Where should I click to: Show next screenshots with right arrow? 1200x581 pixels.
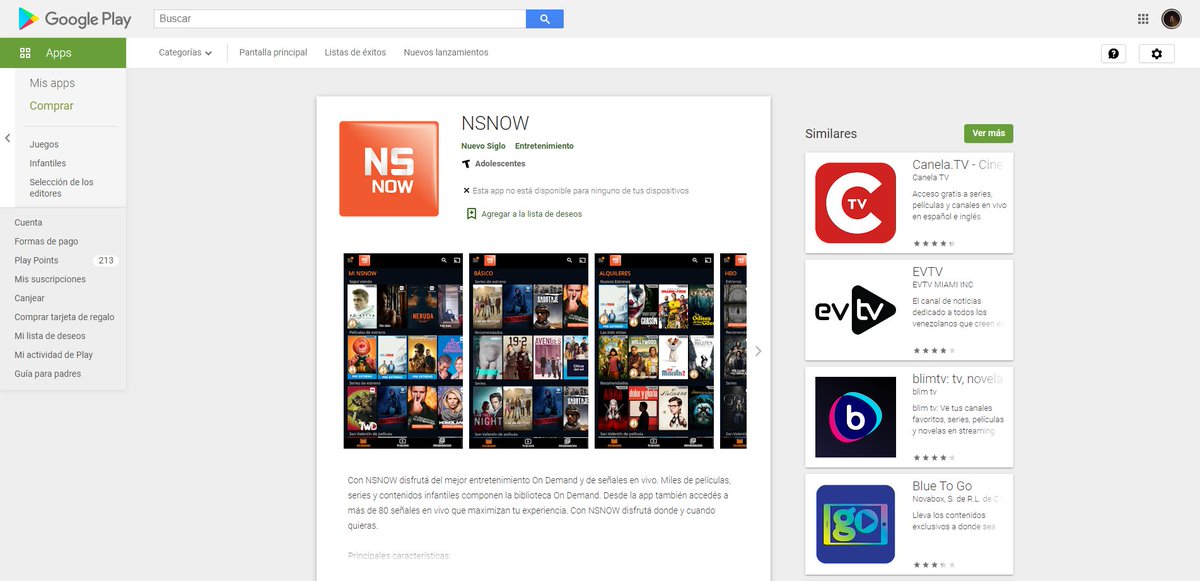[x=758, y=351]
